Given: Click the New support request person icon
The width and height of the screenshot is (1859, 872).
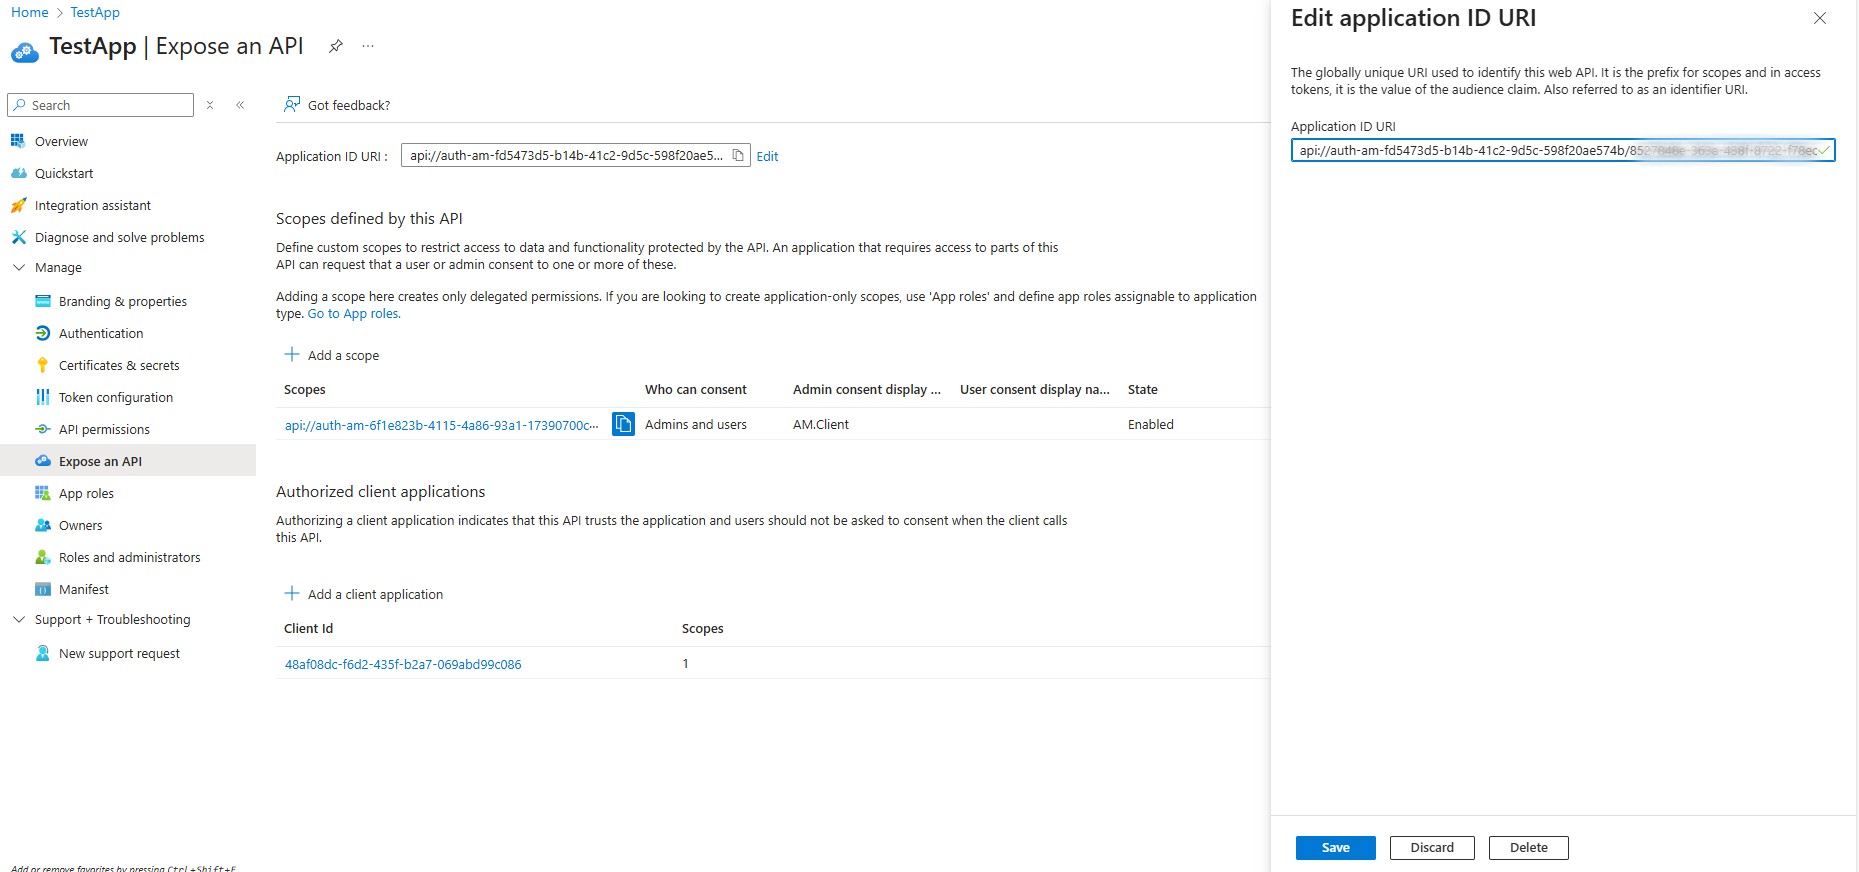Looking at the screenshot, I should tap(42, 653).
